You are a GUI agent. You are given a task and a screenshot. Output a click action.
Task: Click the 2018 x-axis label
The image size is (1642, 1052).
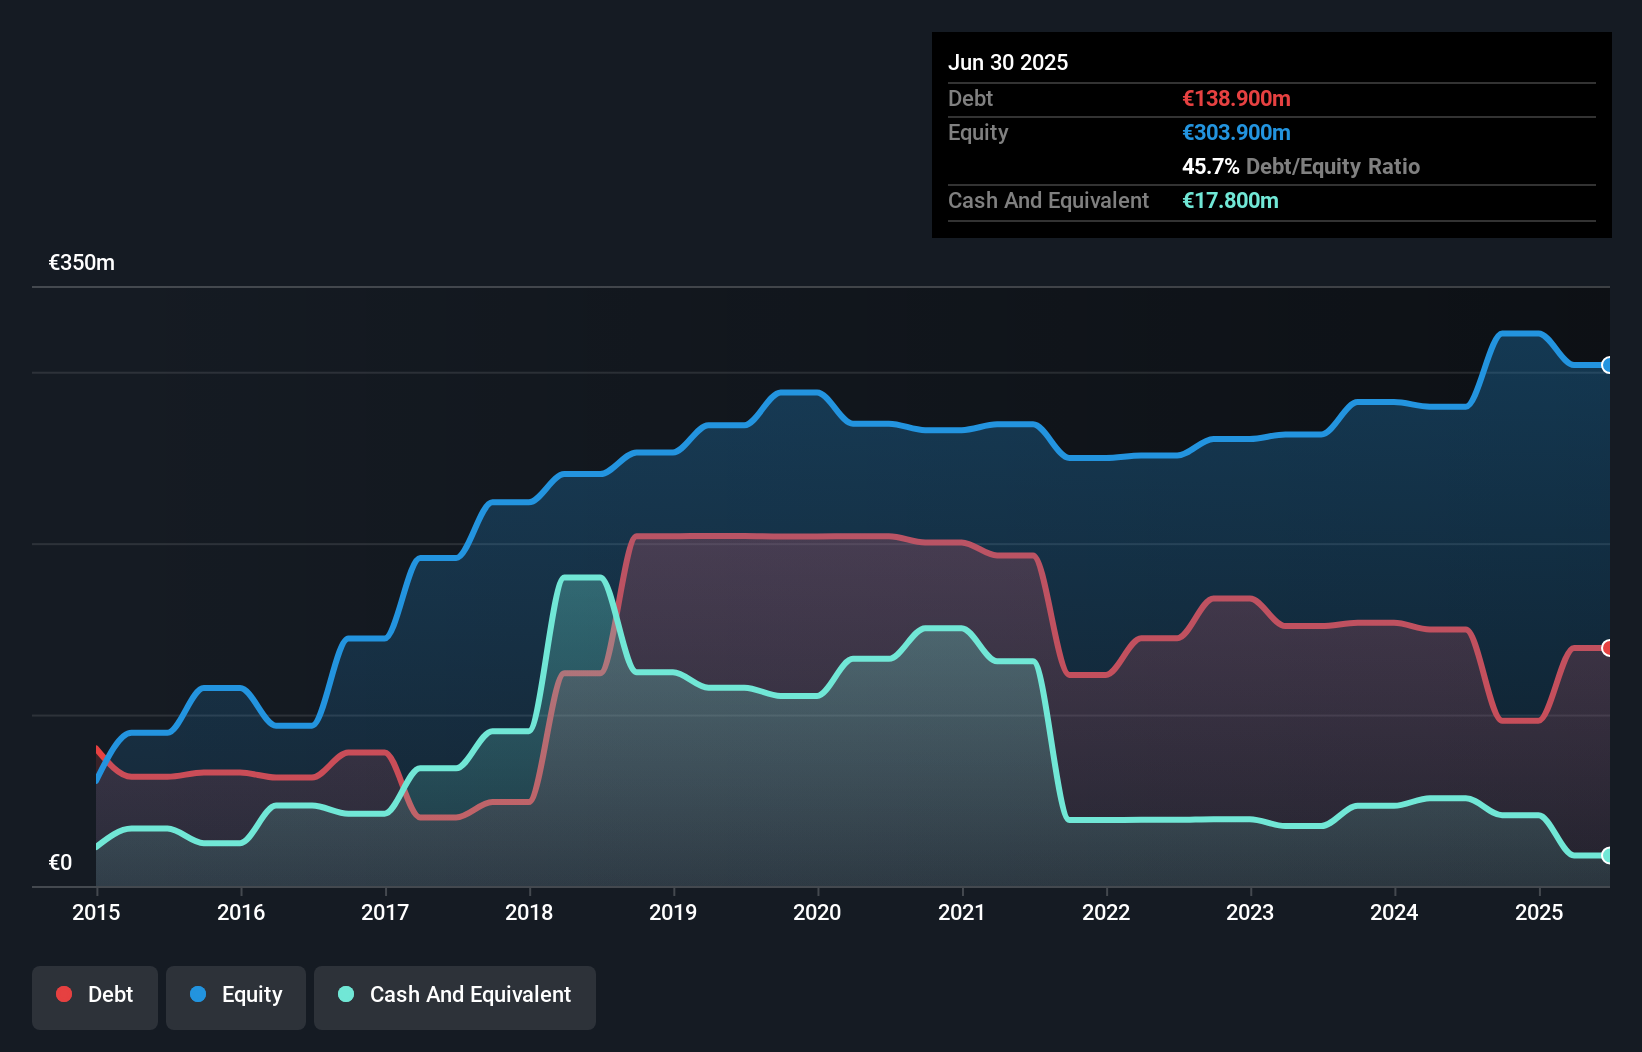pos(529,912)
